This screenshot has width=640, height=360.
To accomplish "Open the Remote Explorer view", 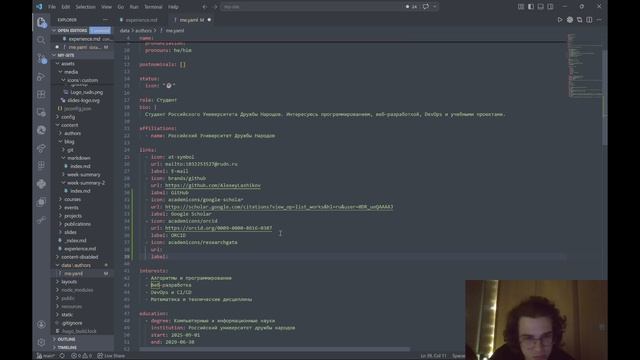I will (x=41, y=112).
